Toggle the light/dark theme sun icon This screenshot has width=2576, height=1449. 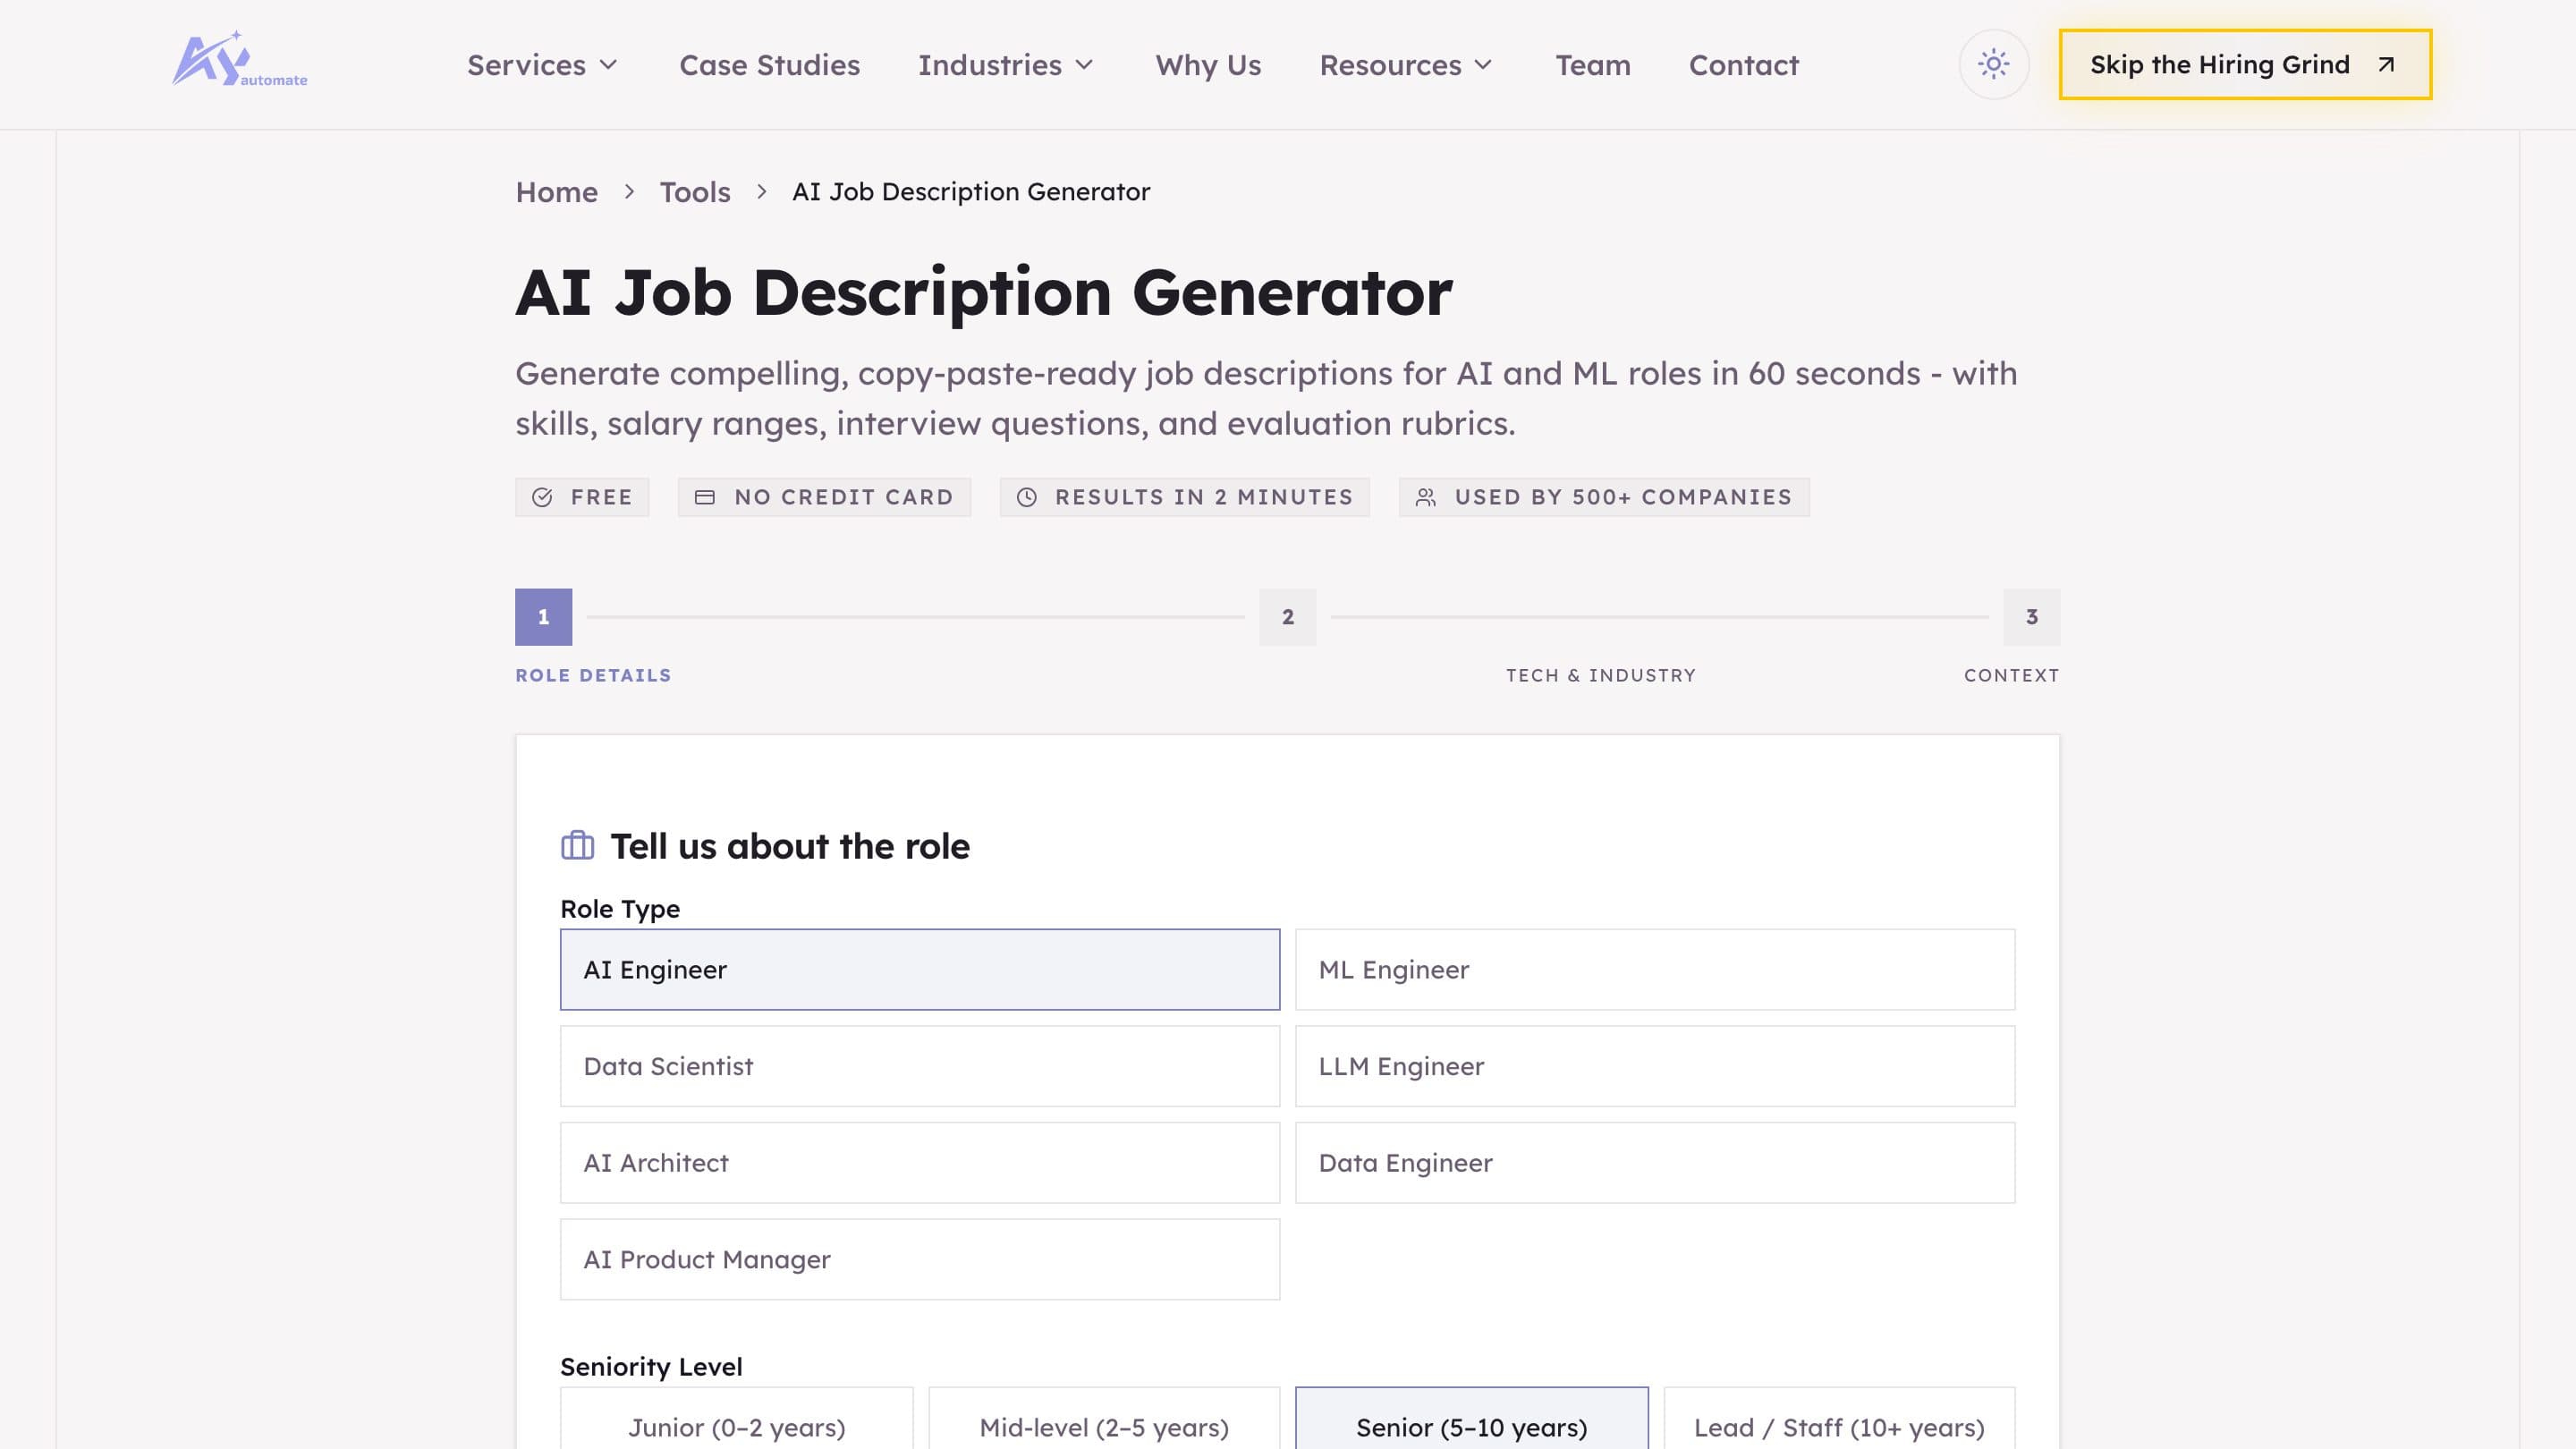[x=1993, y=64]
